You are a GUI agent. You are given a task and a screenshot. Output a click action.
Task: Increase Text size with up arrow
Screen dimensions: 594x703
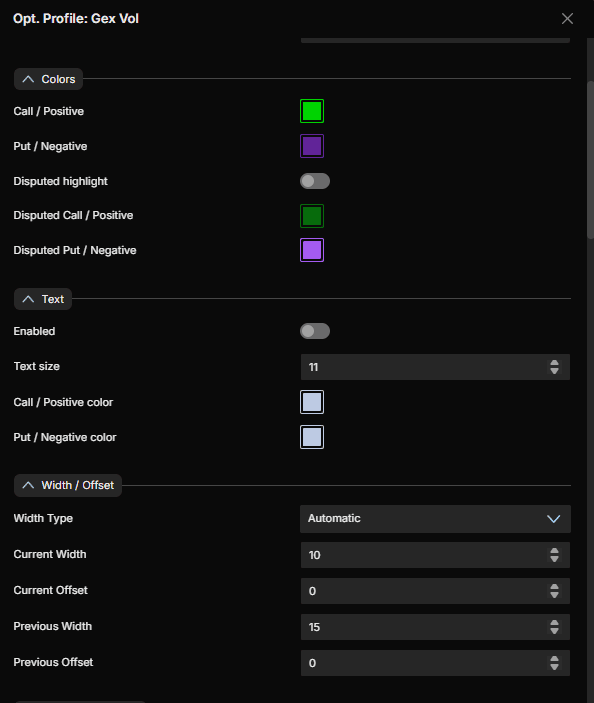tap(554, 363)
